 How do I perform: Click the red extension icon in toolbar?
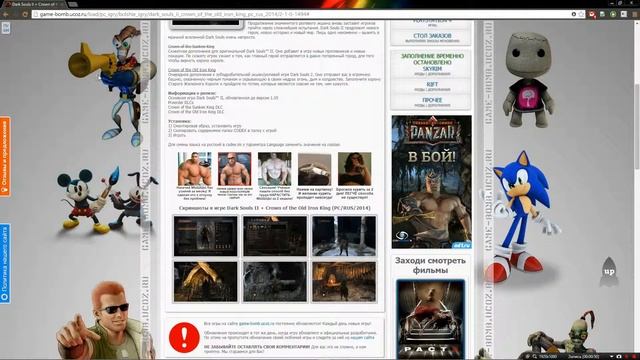pyautogui.click(x=592, y=14)
